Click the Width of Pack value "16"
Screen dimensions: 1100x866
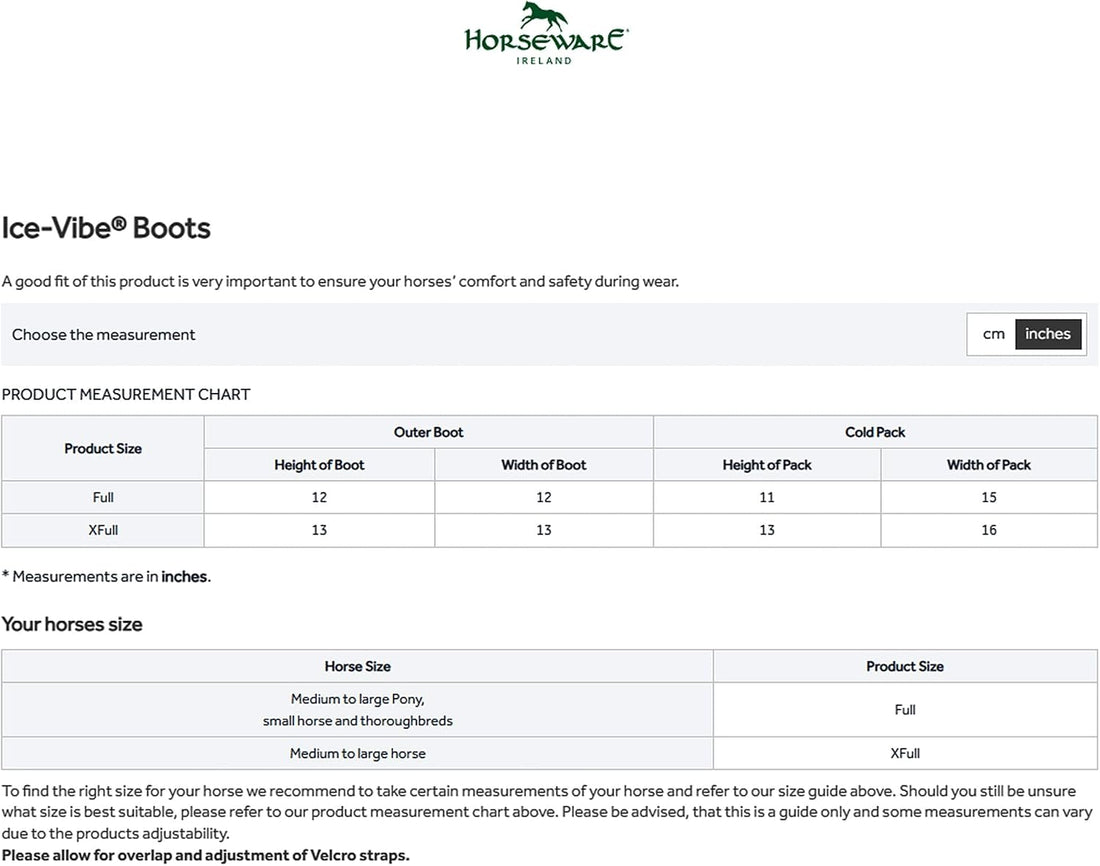point(988,531)
